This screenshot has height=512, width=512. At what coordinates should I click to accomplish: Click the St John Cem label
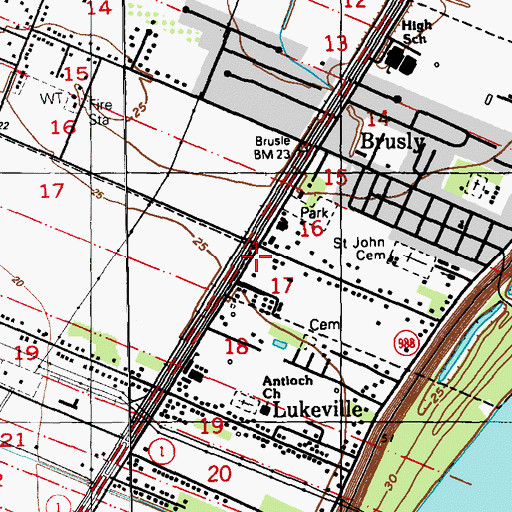tap(360, 249)
